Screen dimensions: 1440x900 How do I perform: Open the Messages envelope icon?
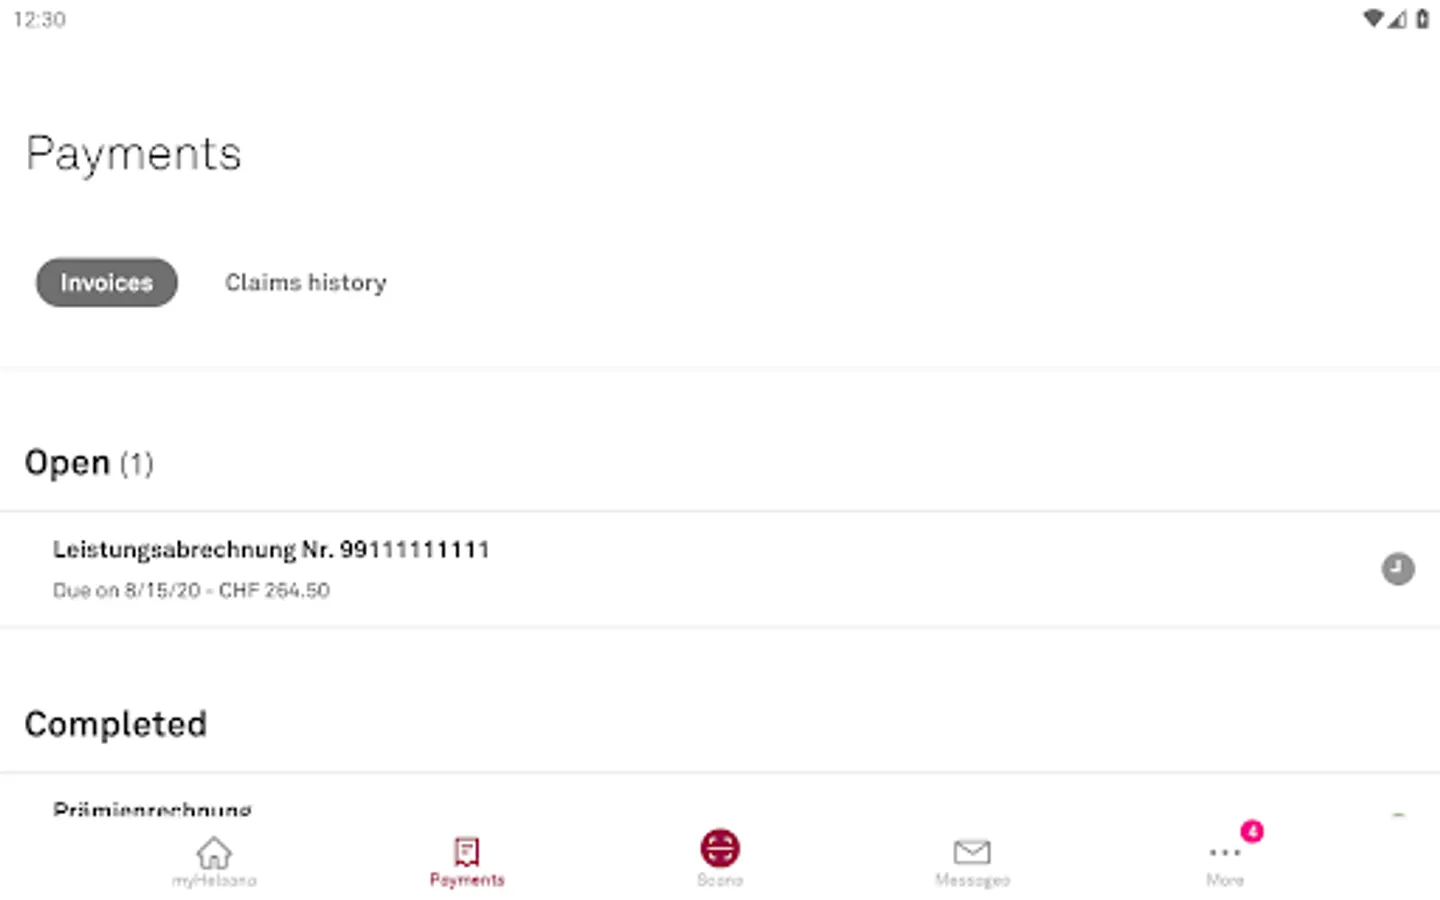972,852
